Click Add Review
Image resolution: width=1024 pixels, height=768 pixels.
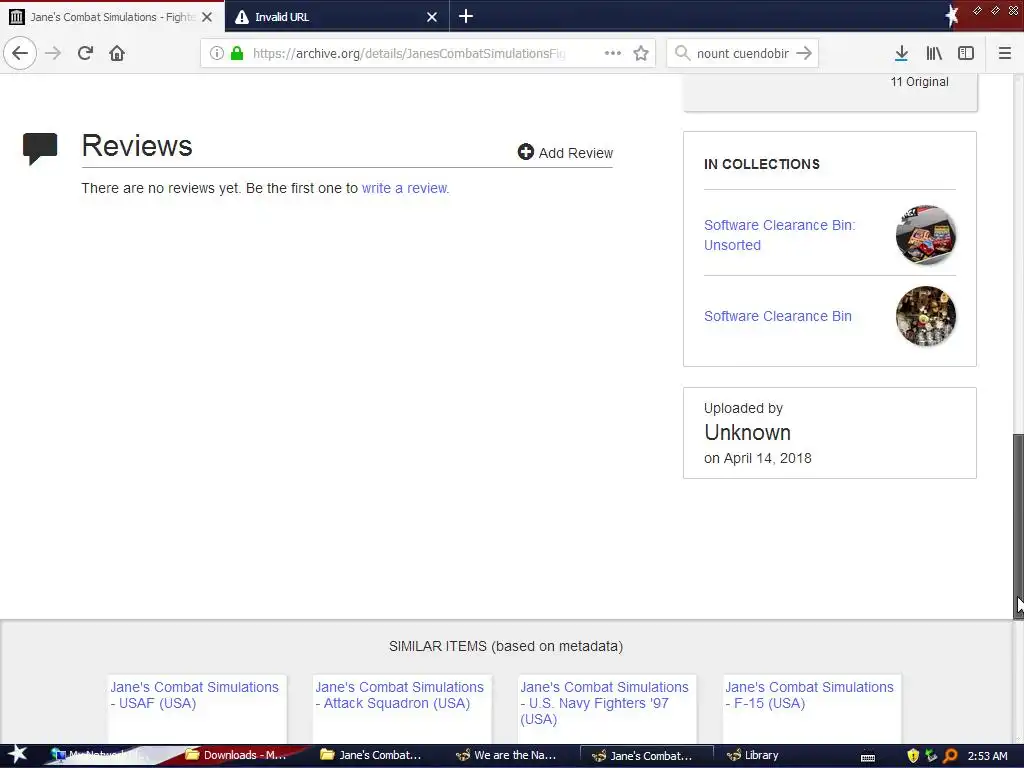pos(566,152)
